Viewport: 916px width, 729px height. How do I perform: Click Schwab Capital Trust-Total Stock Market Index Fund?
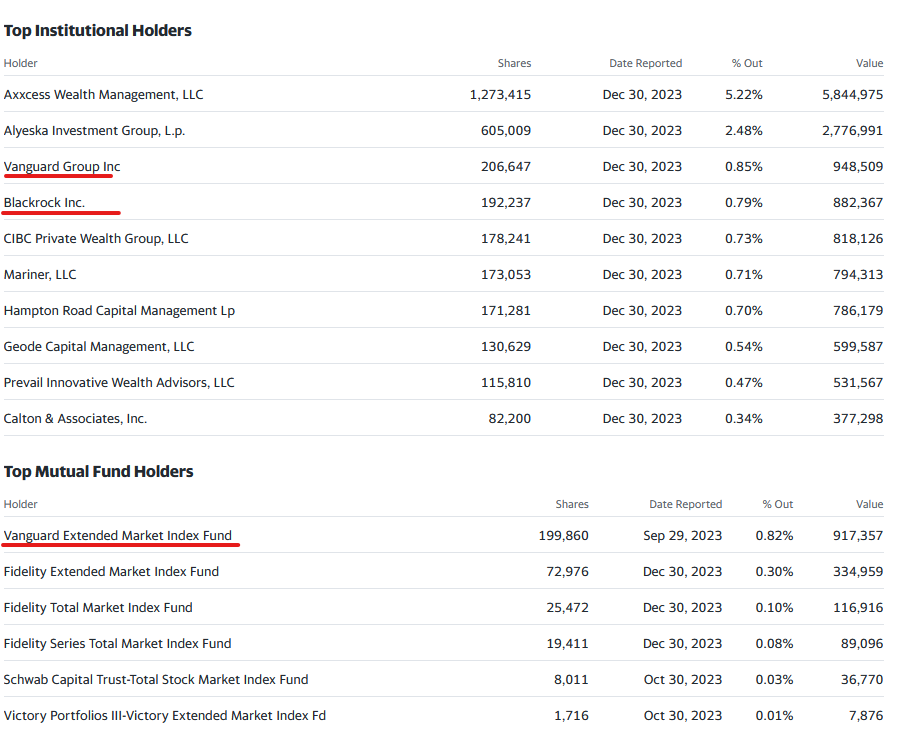156,679
